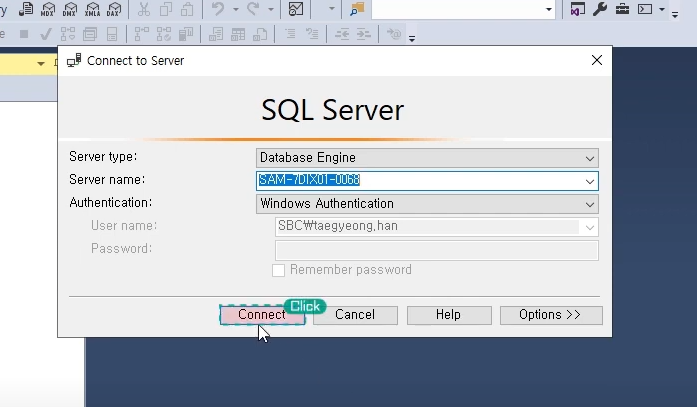Show SQL editor toolbar overflow options

412,39
